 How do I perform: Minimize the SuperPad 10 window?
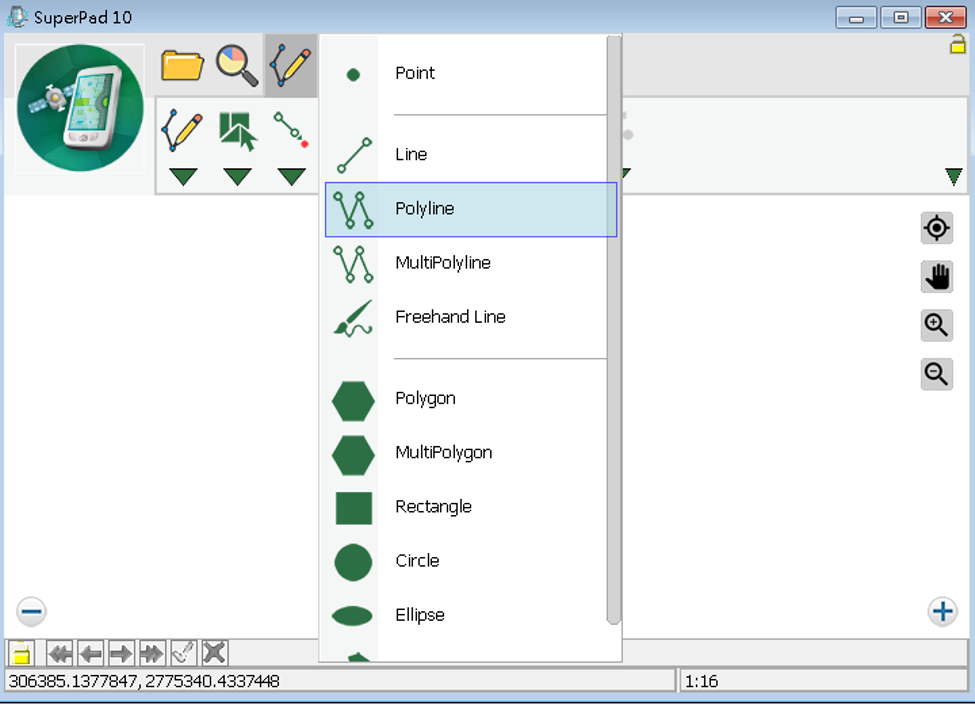click(x=856, y=17)
